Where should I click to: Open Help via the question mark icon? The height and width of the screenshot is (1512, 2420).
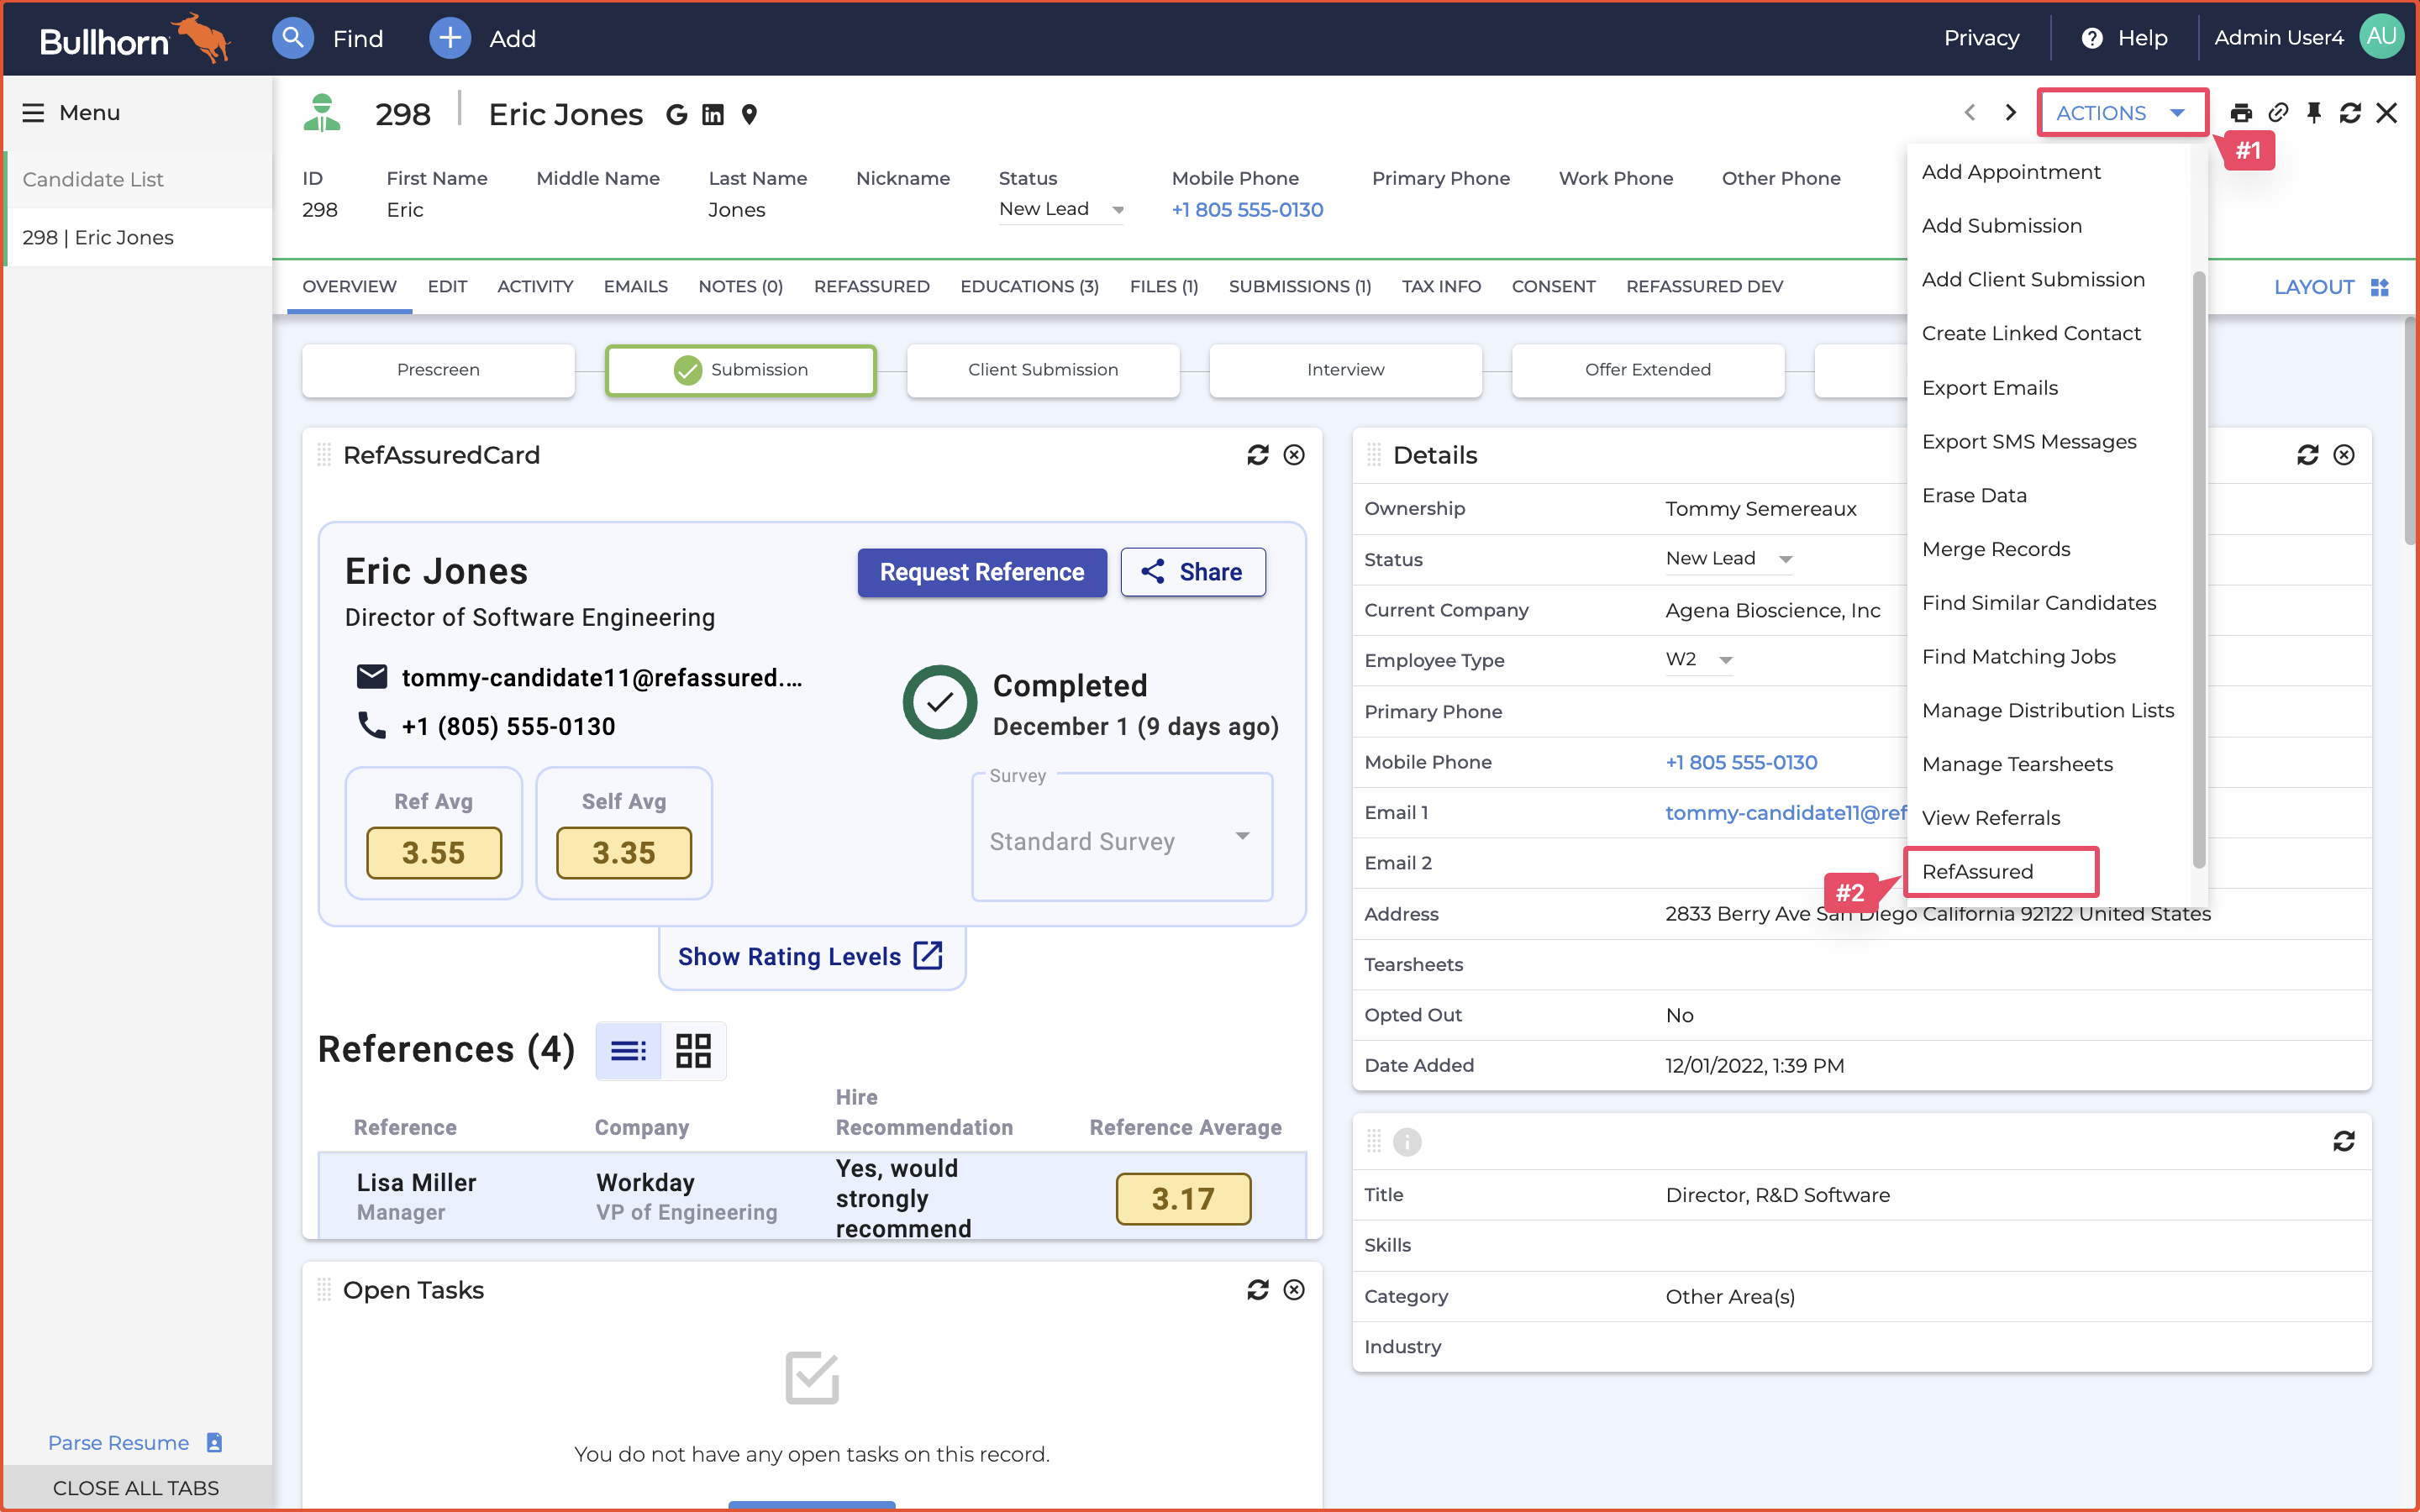(x=2093, y=38)
